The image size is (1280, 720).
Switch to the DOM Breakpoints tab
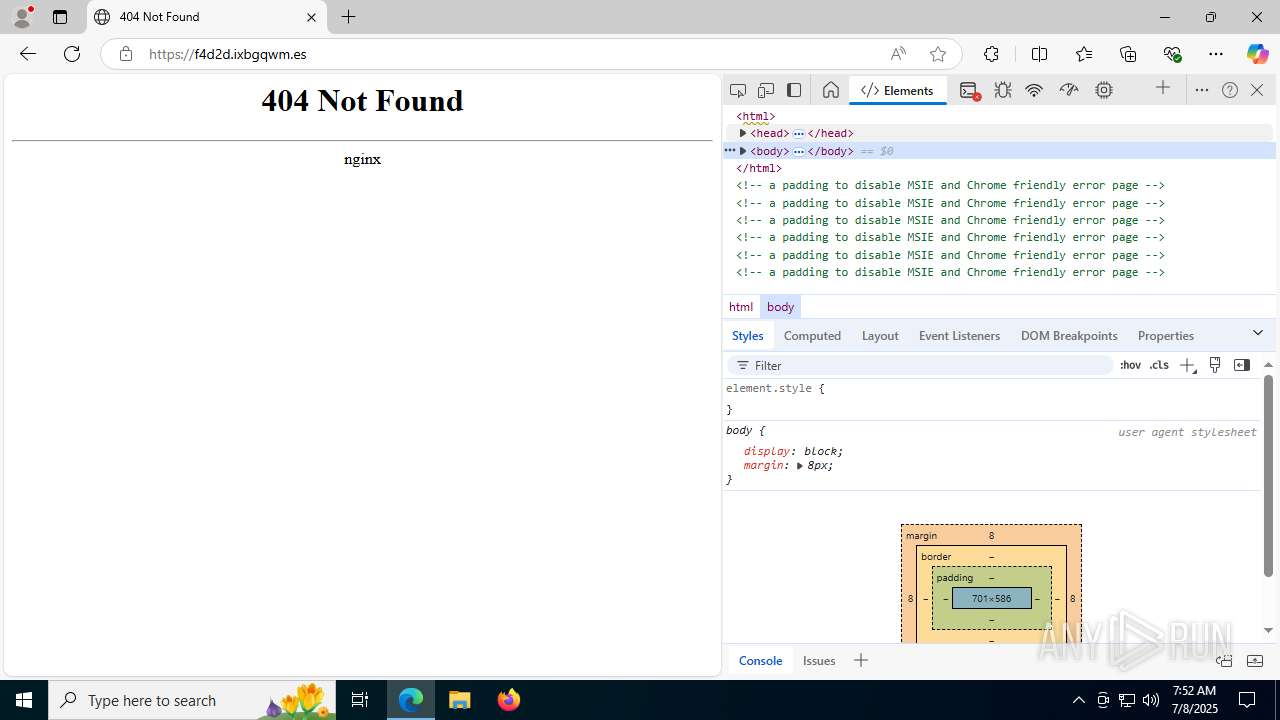tap(1069, 336)
